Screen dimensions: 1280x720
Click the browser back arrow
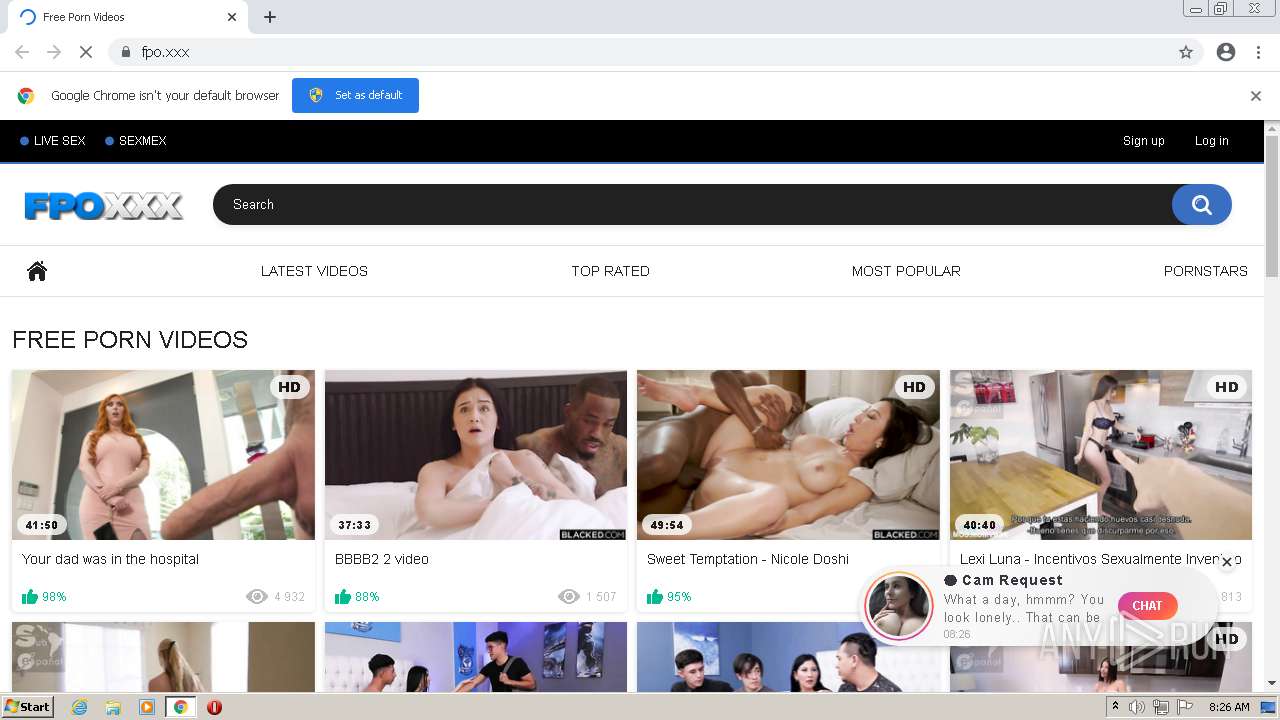22,52
